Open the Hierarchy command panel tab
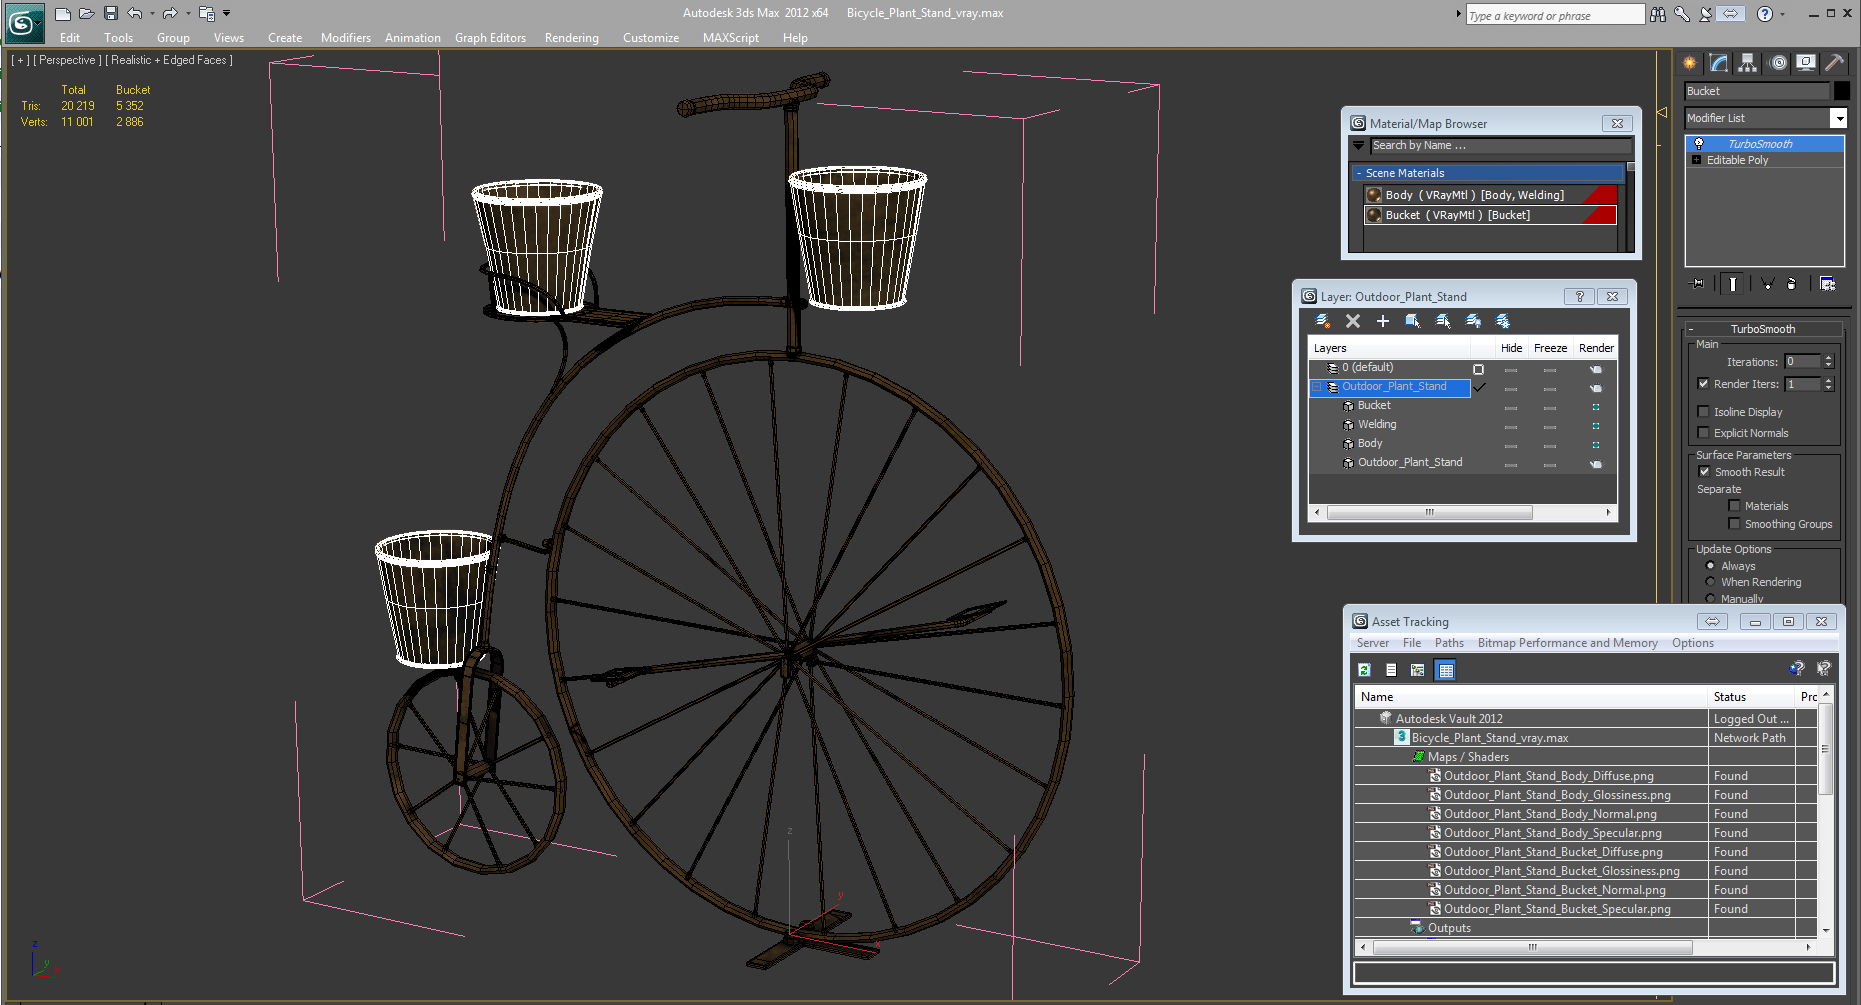The image size is (1861, 1005). coord(1747,62)
